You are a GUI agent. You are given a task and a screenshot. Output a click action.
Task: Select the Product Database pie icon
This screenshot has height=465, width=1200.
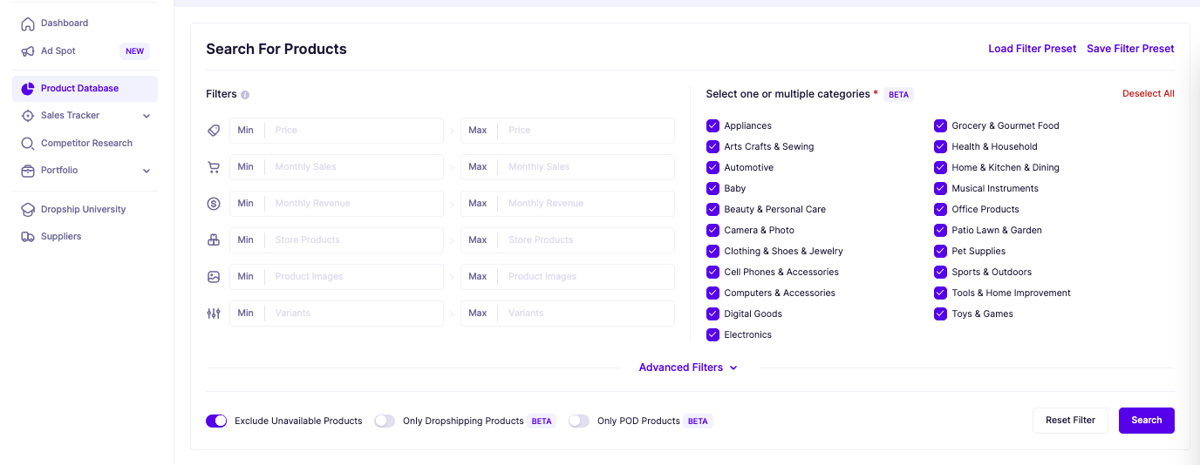tap(28, 88)
